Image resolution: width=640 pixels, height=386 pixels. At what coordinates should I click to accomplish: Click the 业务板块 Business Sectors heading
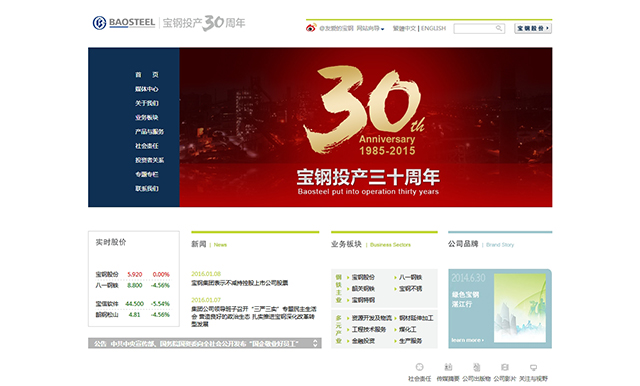pos(371,244)
